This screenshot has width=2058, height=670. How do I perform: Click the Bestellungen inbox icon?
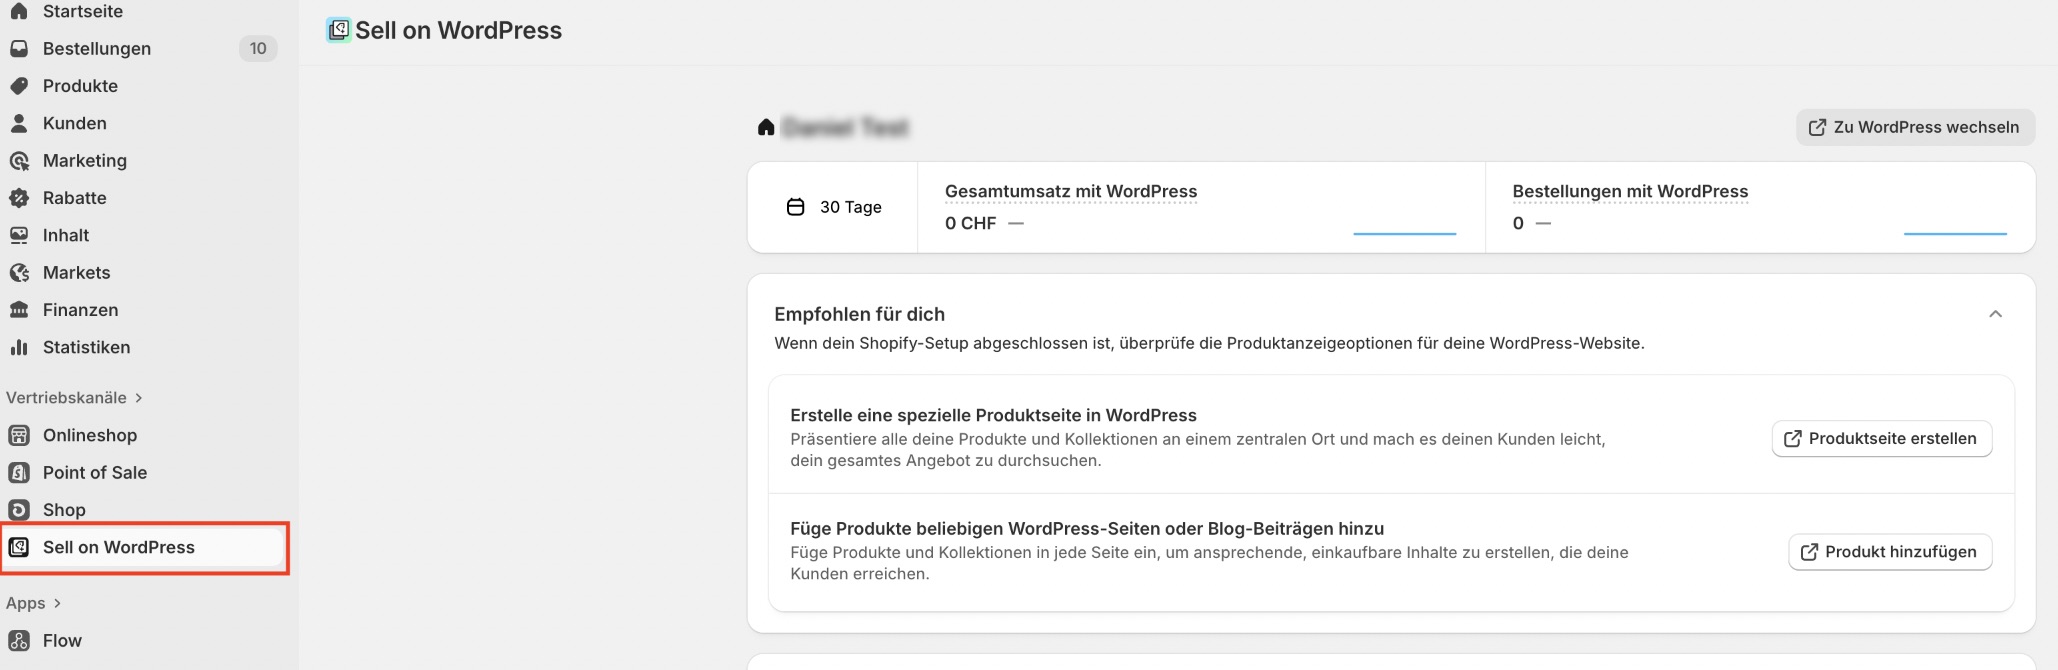coord(19,48)
